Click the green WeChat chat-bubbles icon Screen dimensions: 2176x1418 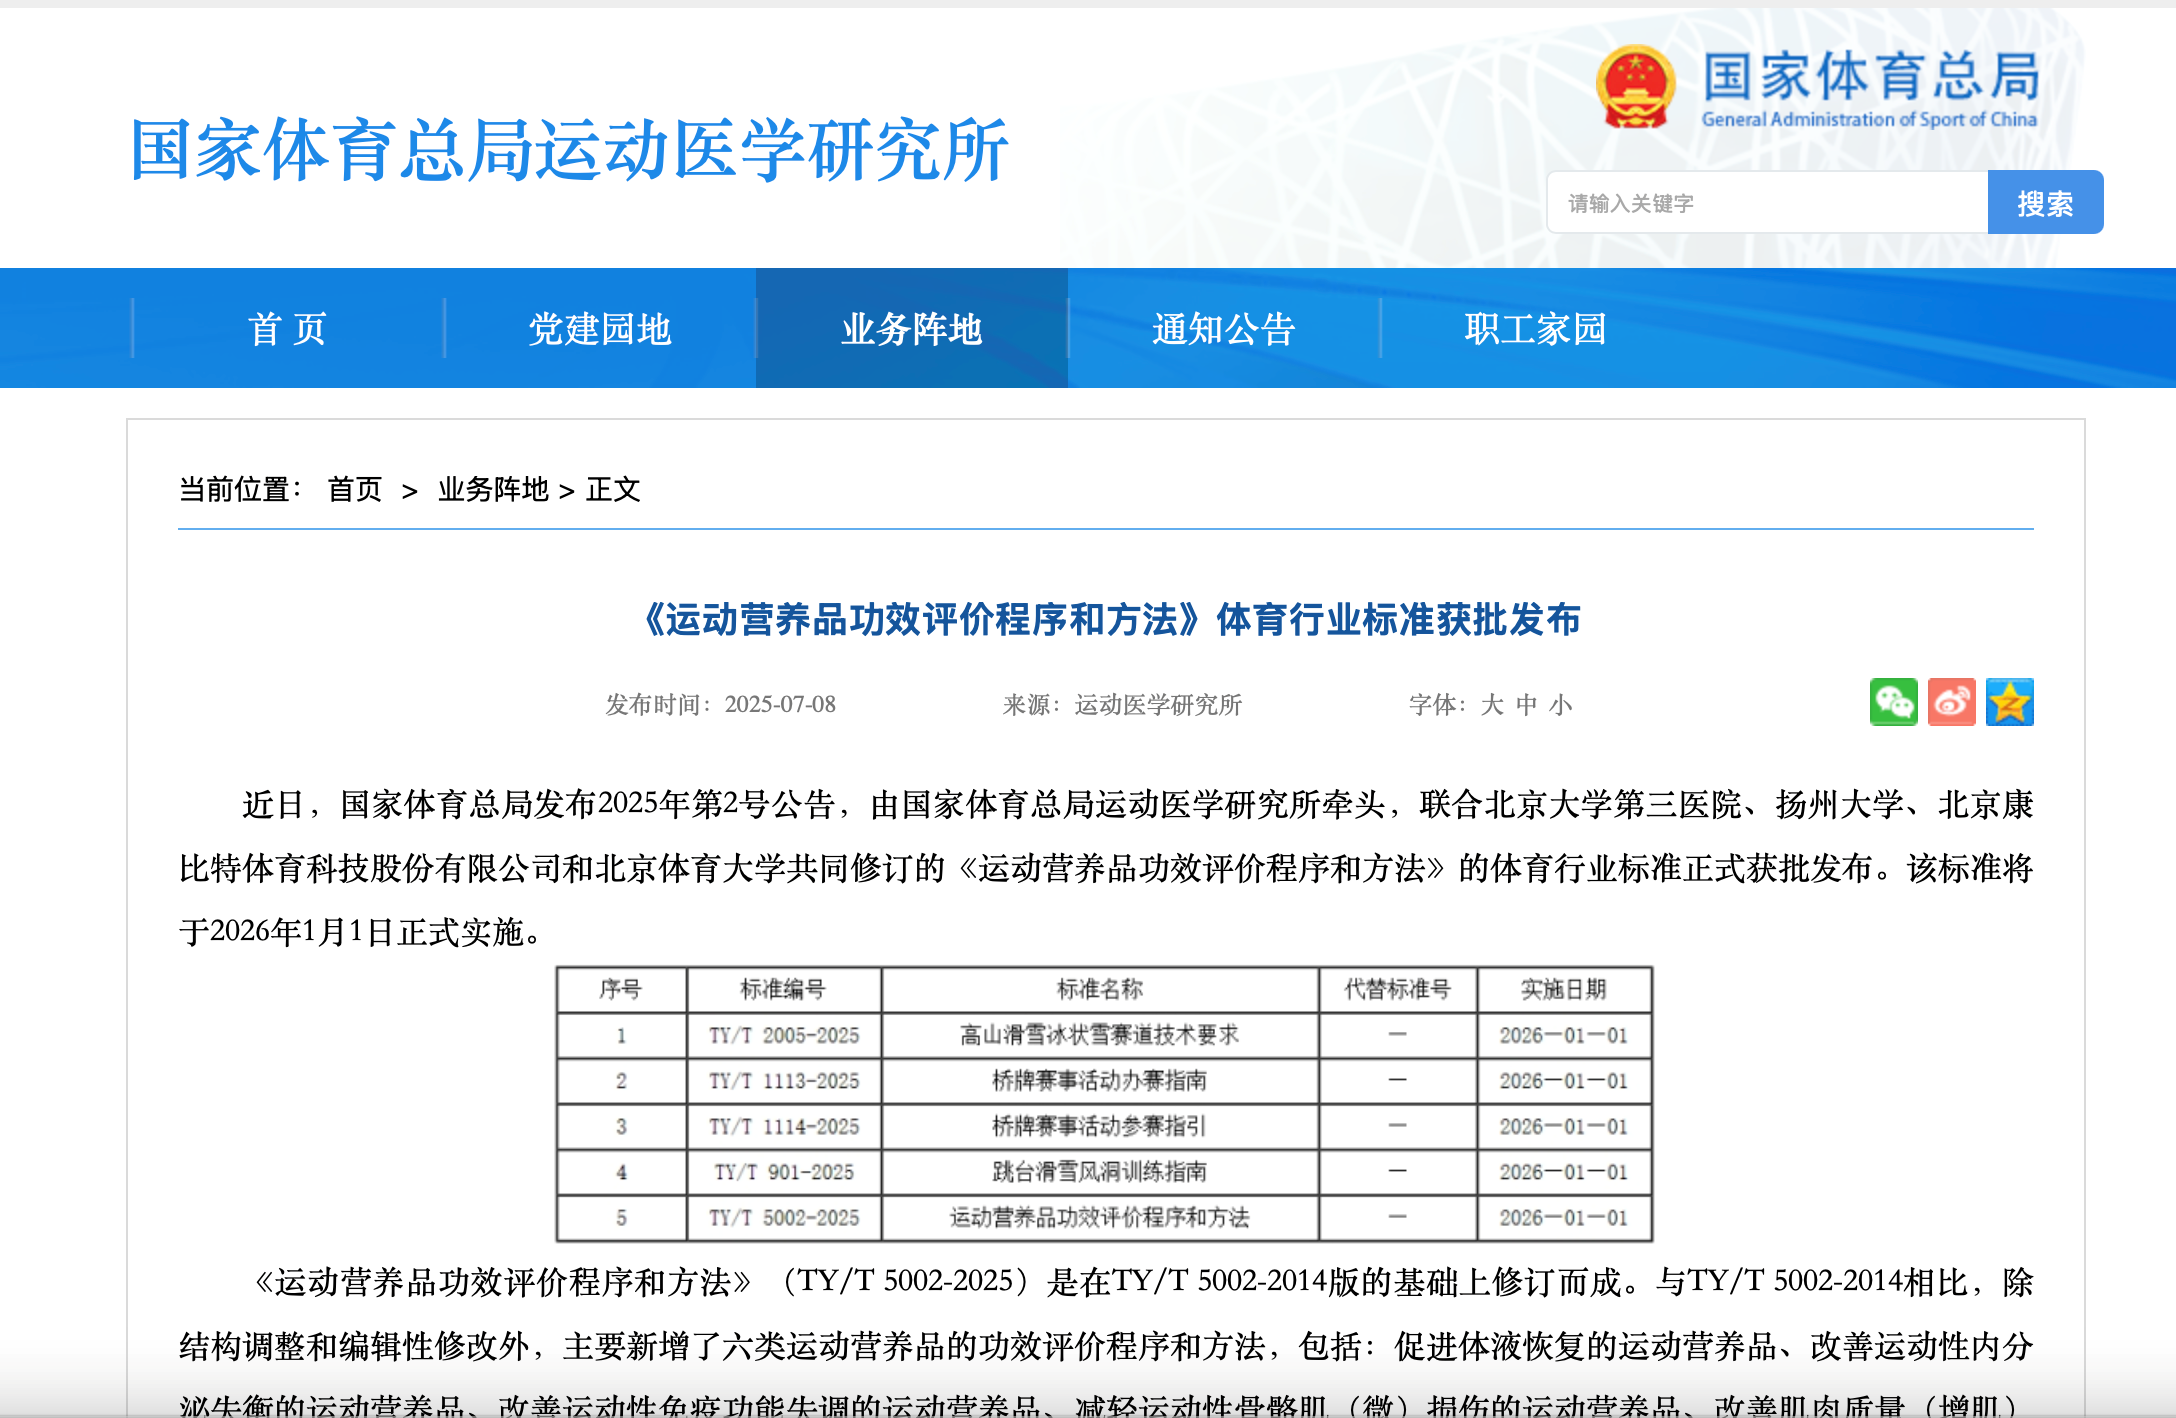coord(1893,704)
